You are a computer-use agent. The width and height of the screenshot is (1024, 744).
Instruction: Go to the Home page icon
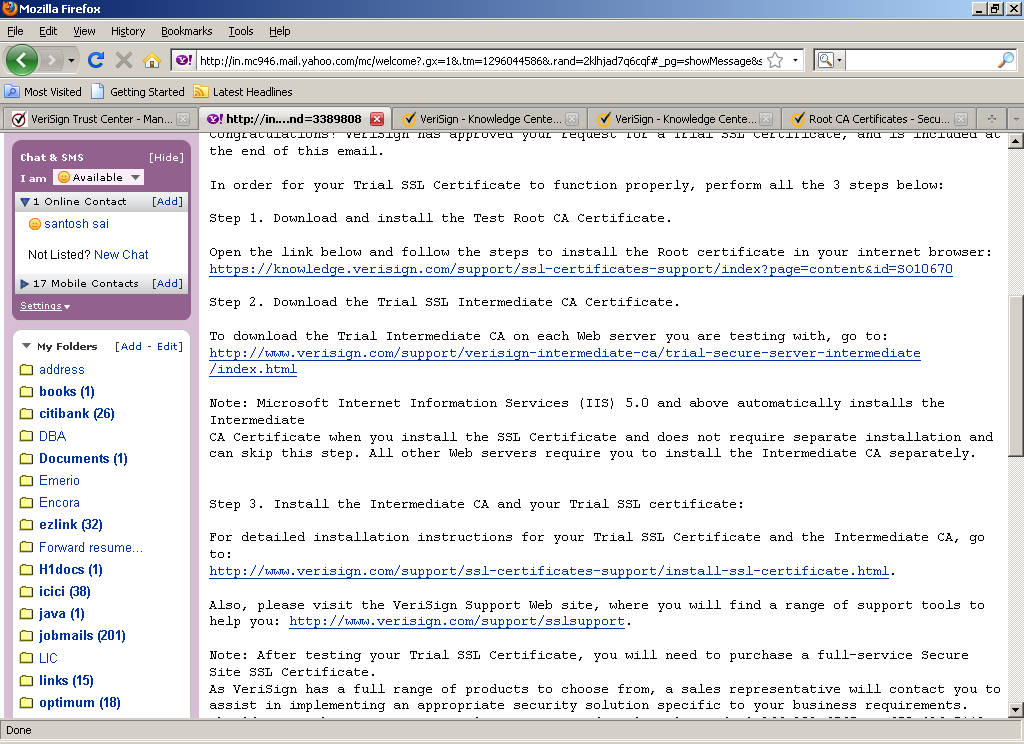click(x=152, y=60)
